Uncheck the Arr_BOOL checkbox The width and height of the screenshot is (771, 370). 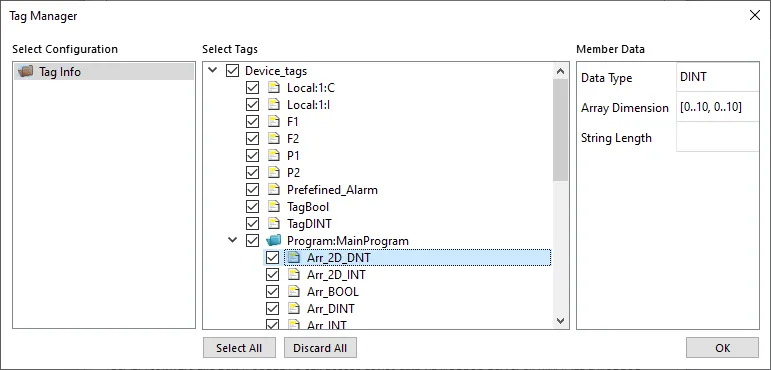[x=272, y=292]
